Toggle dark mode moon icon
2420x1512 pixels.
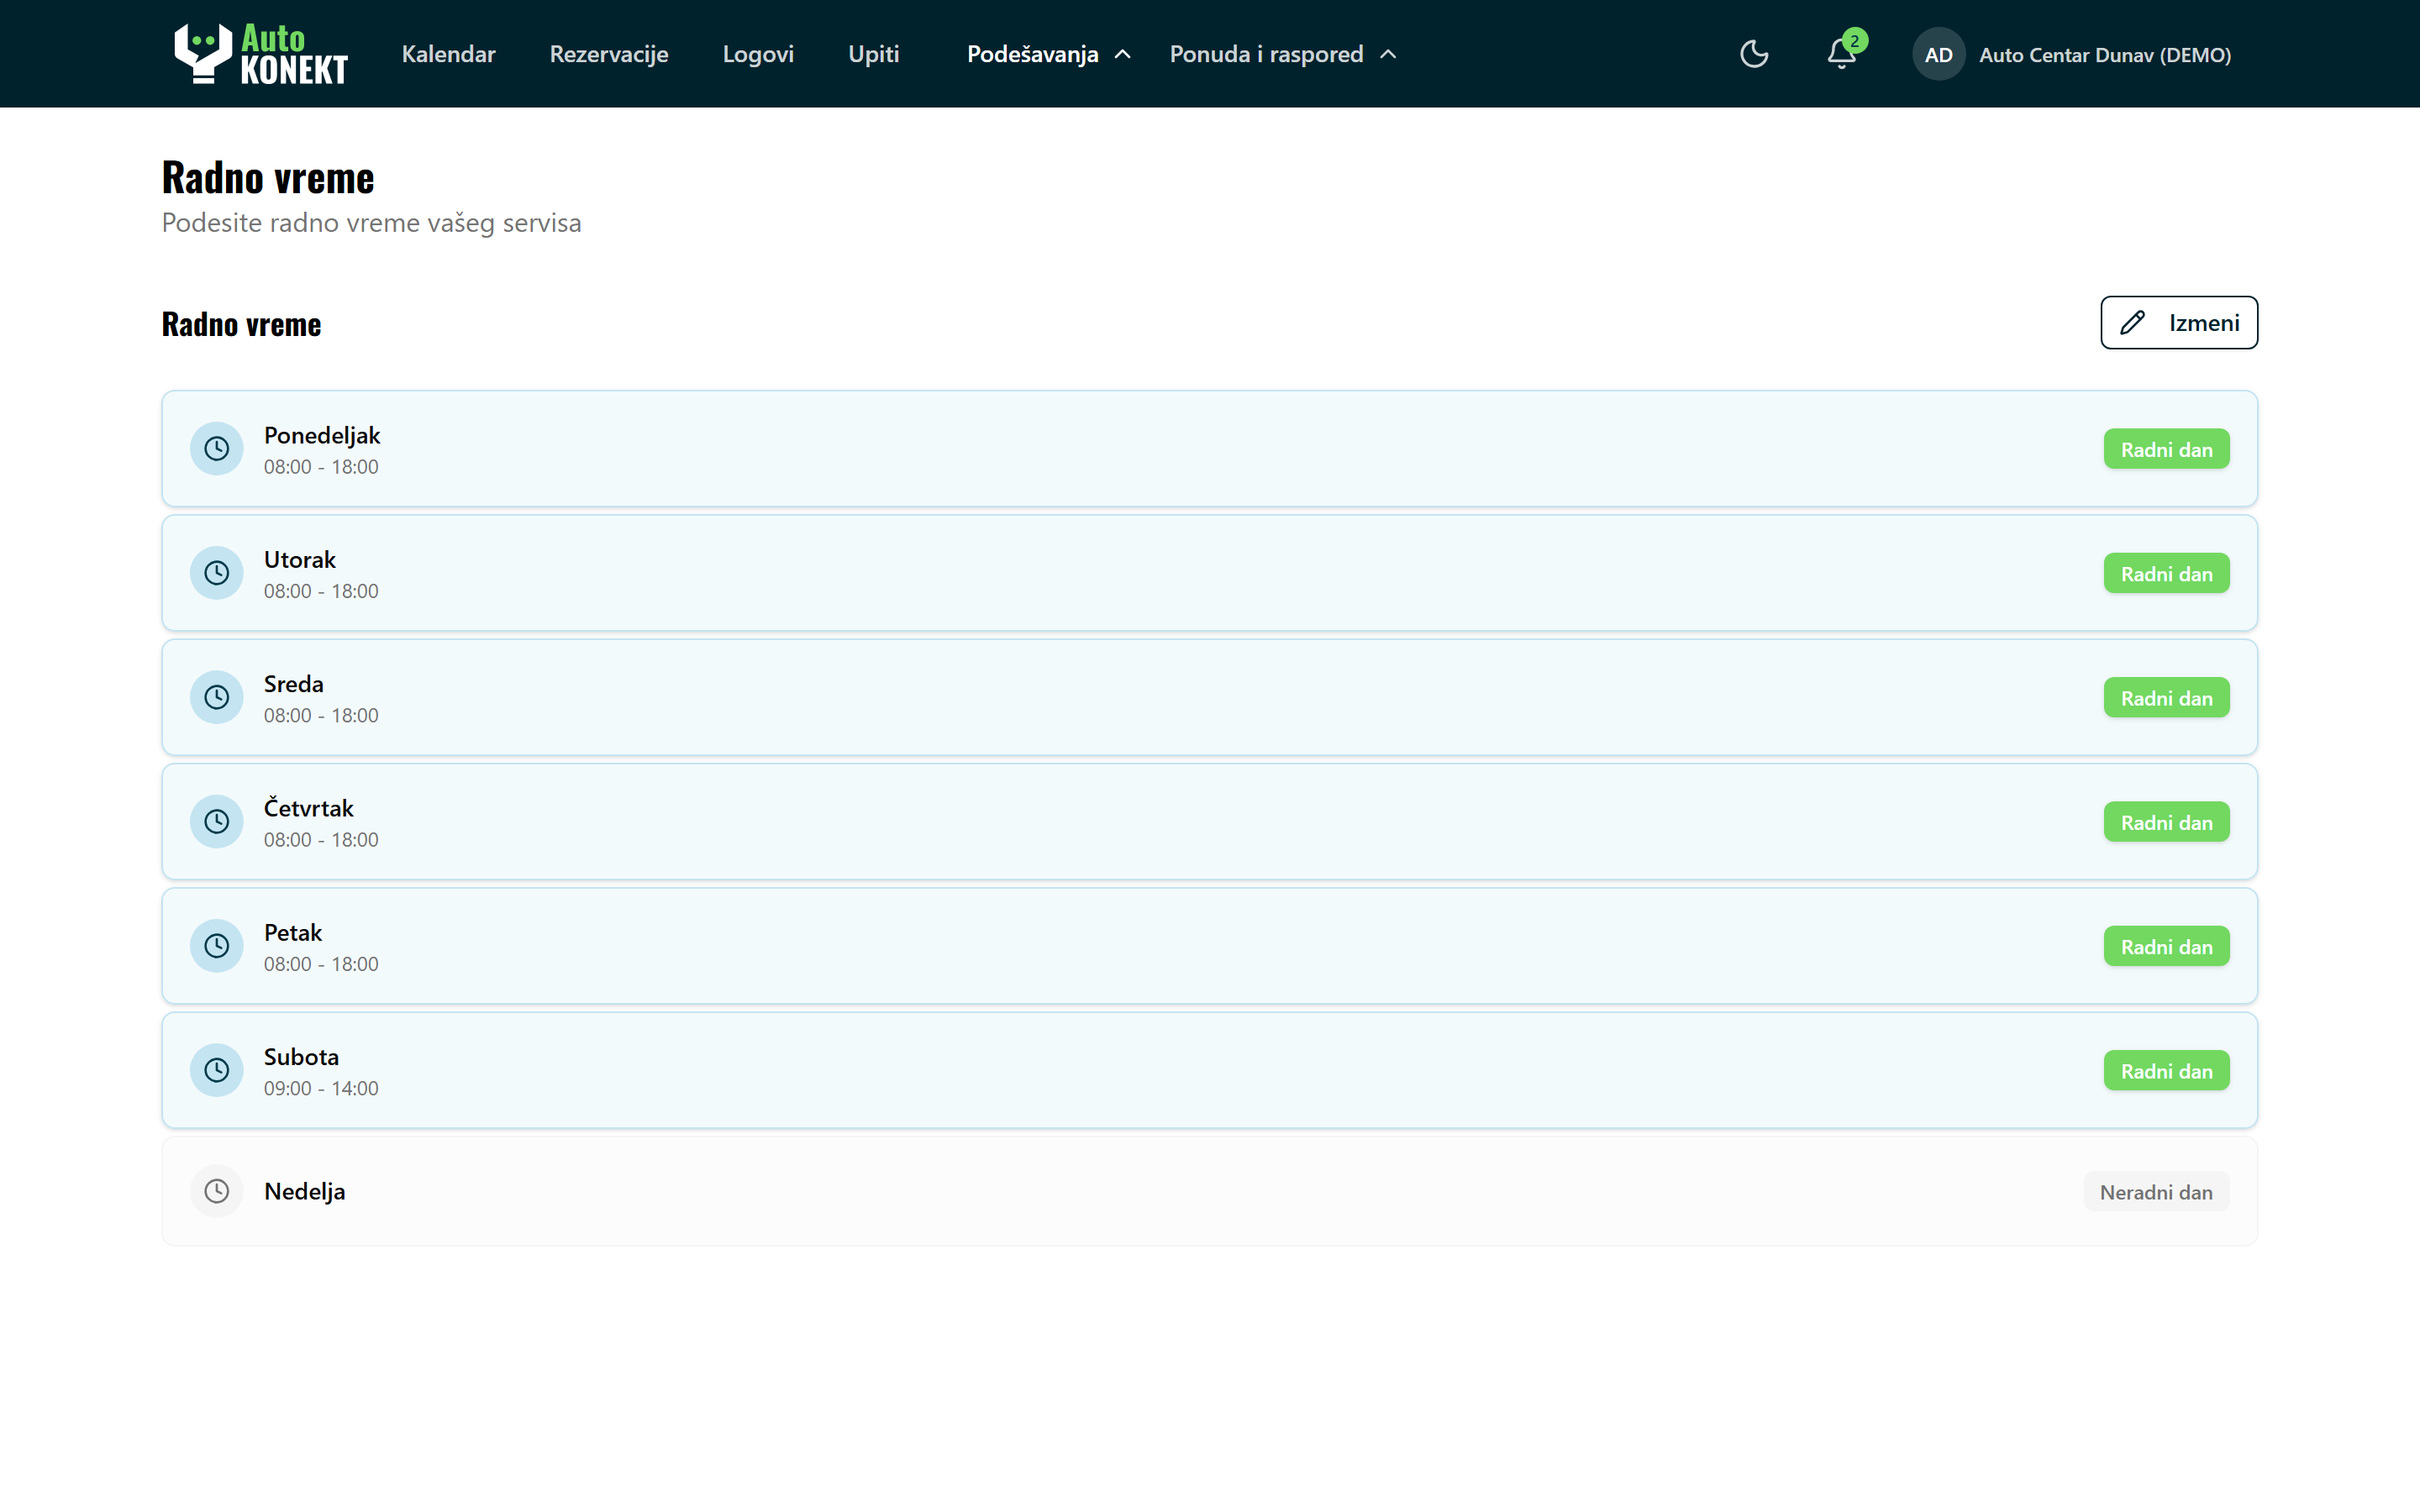pyautogui.click(x=1754, y=54)
